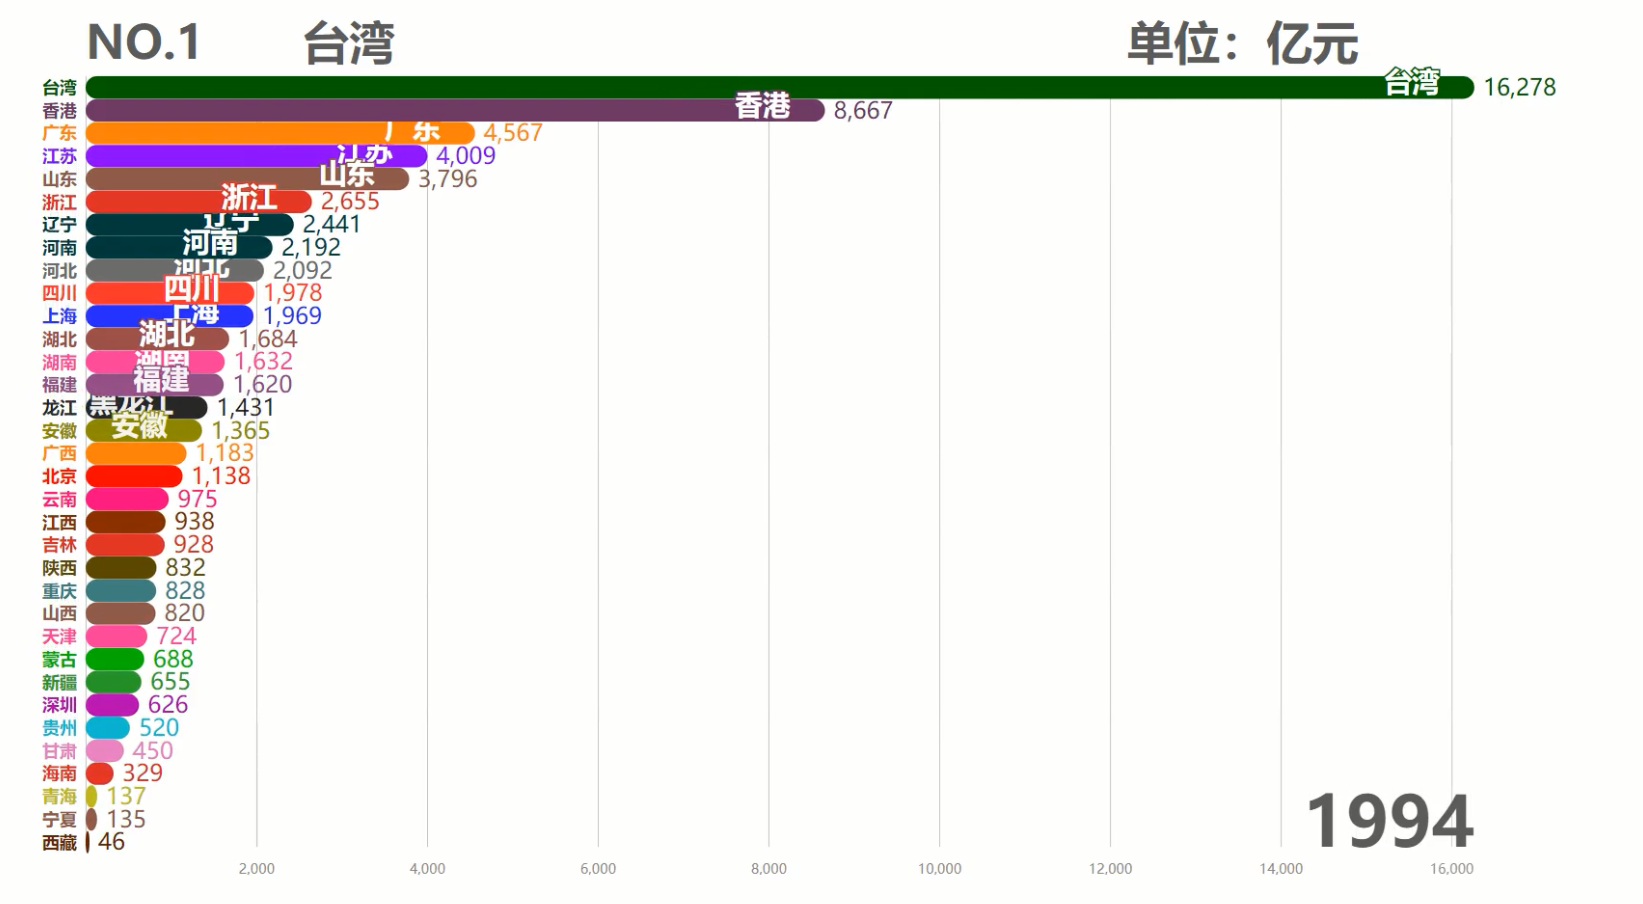Click the 1,431 value for 黑龙江
Screen dimensions: 1643x904
(x=246, y=407)
